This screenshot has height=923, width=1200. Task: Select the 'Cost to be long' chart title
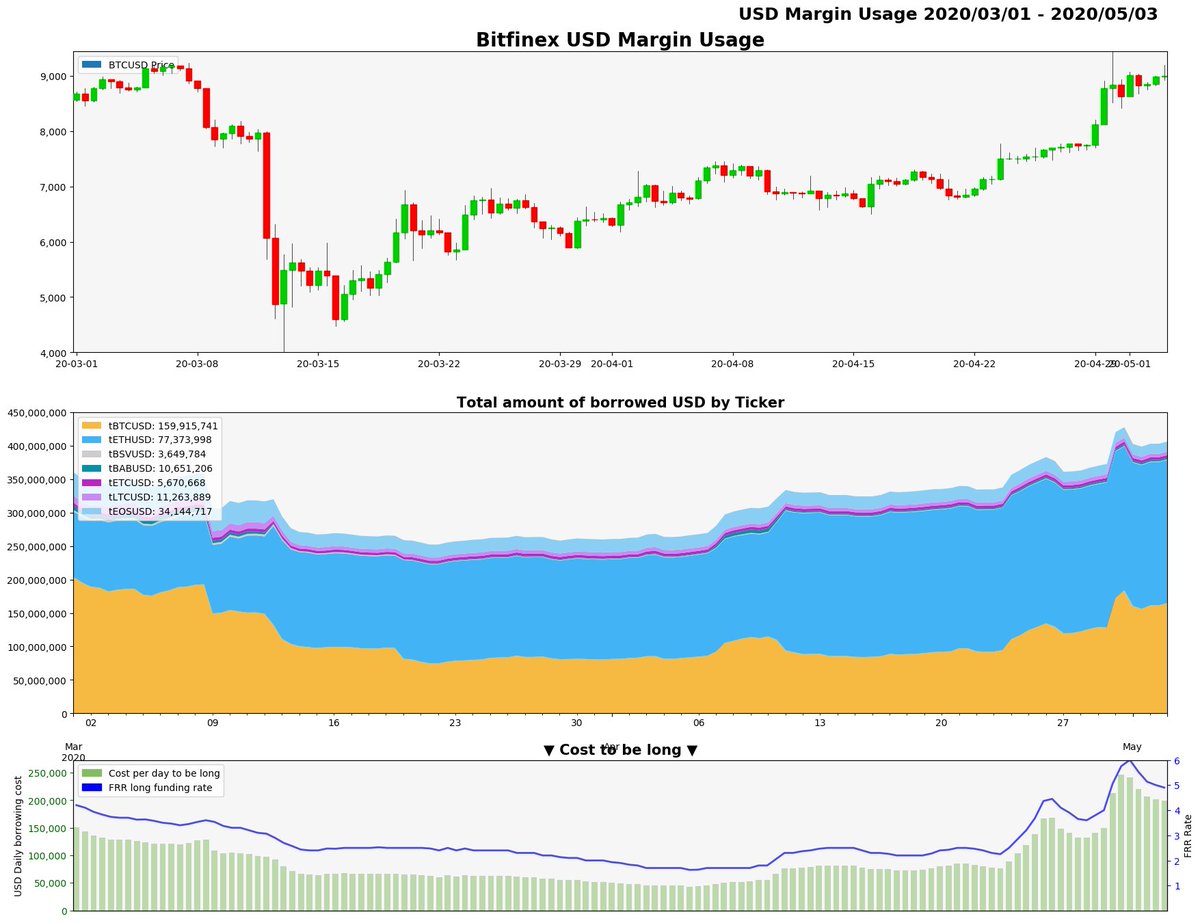pos(620,750)
